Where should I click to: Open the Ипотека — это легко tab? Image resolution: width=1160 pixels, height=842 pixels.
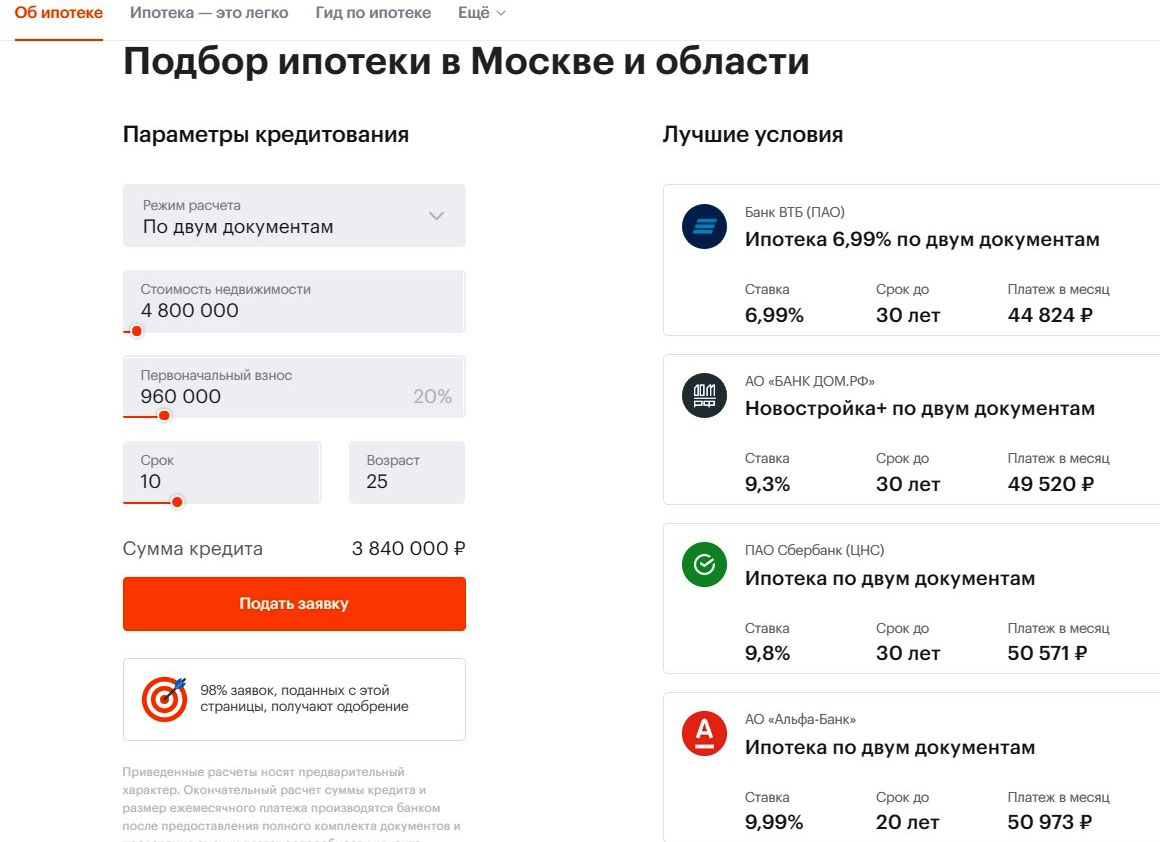[x=209, y=13]
